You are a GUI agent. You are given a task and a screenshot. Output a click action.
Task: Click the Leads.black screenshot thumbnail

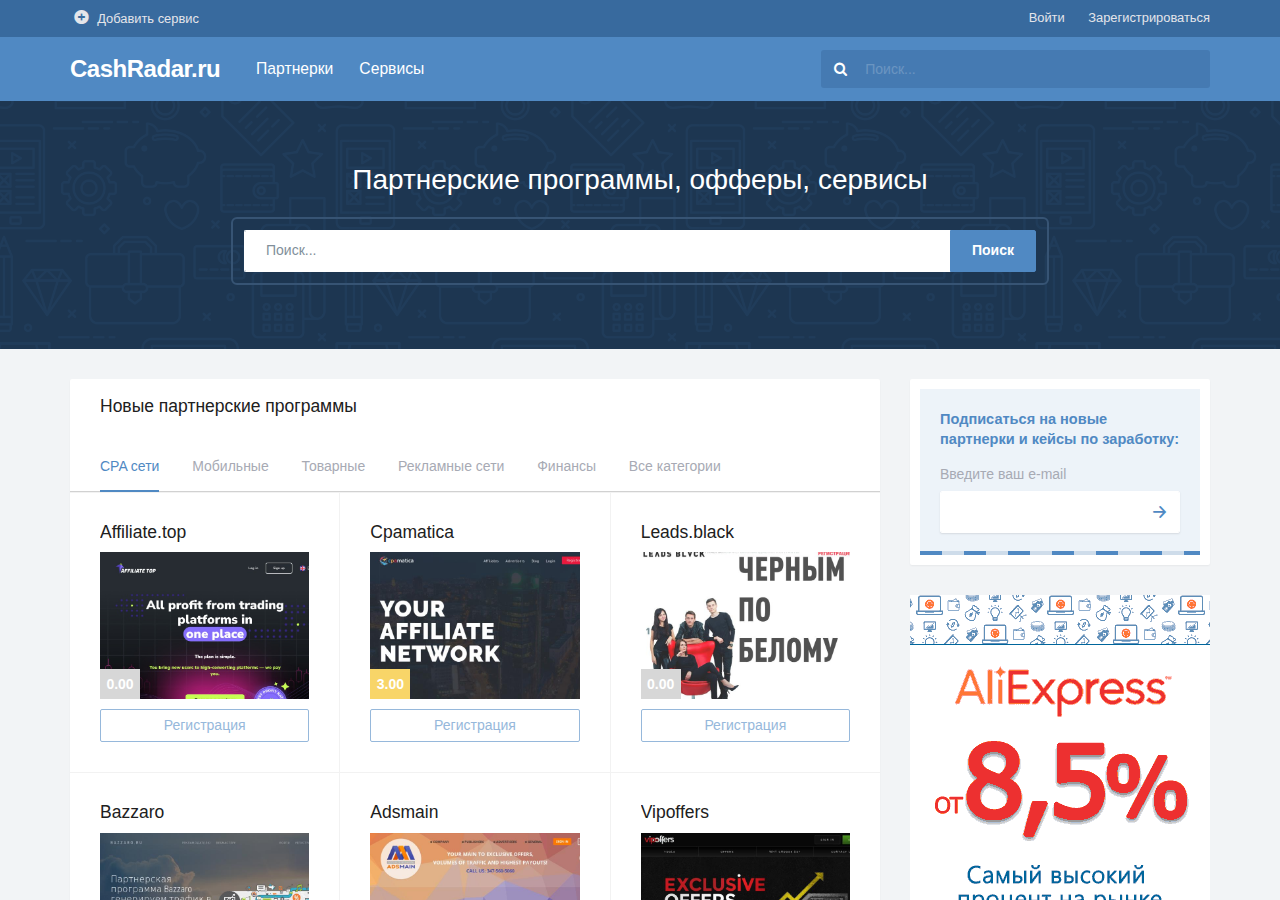click(745, 625)
